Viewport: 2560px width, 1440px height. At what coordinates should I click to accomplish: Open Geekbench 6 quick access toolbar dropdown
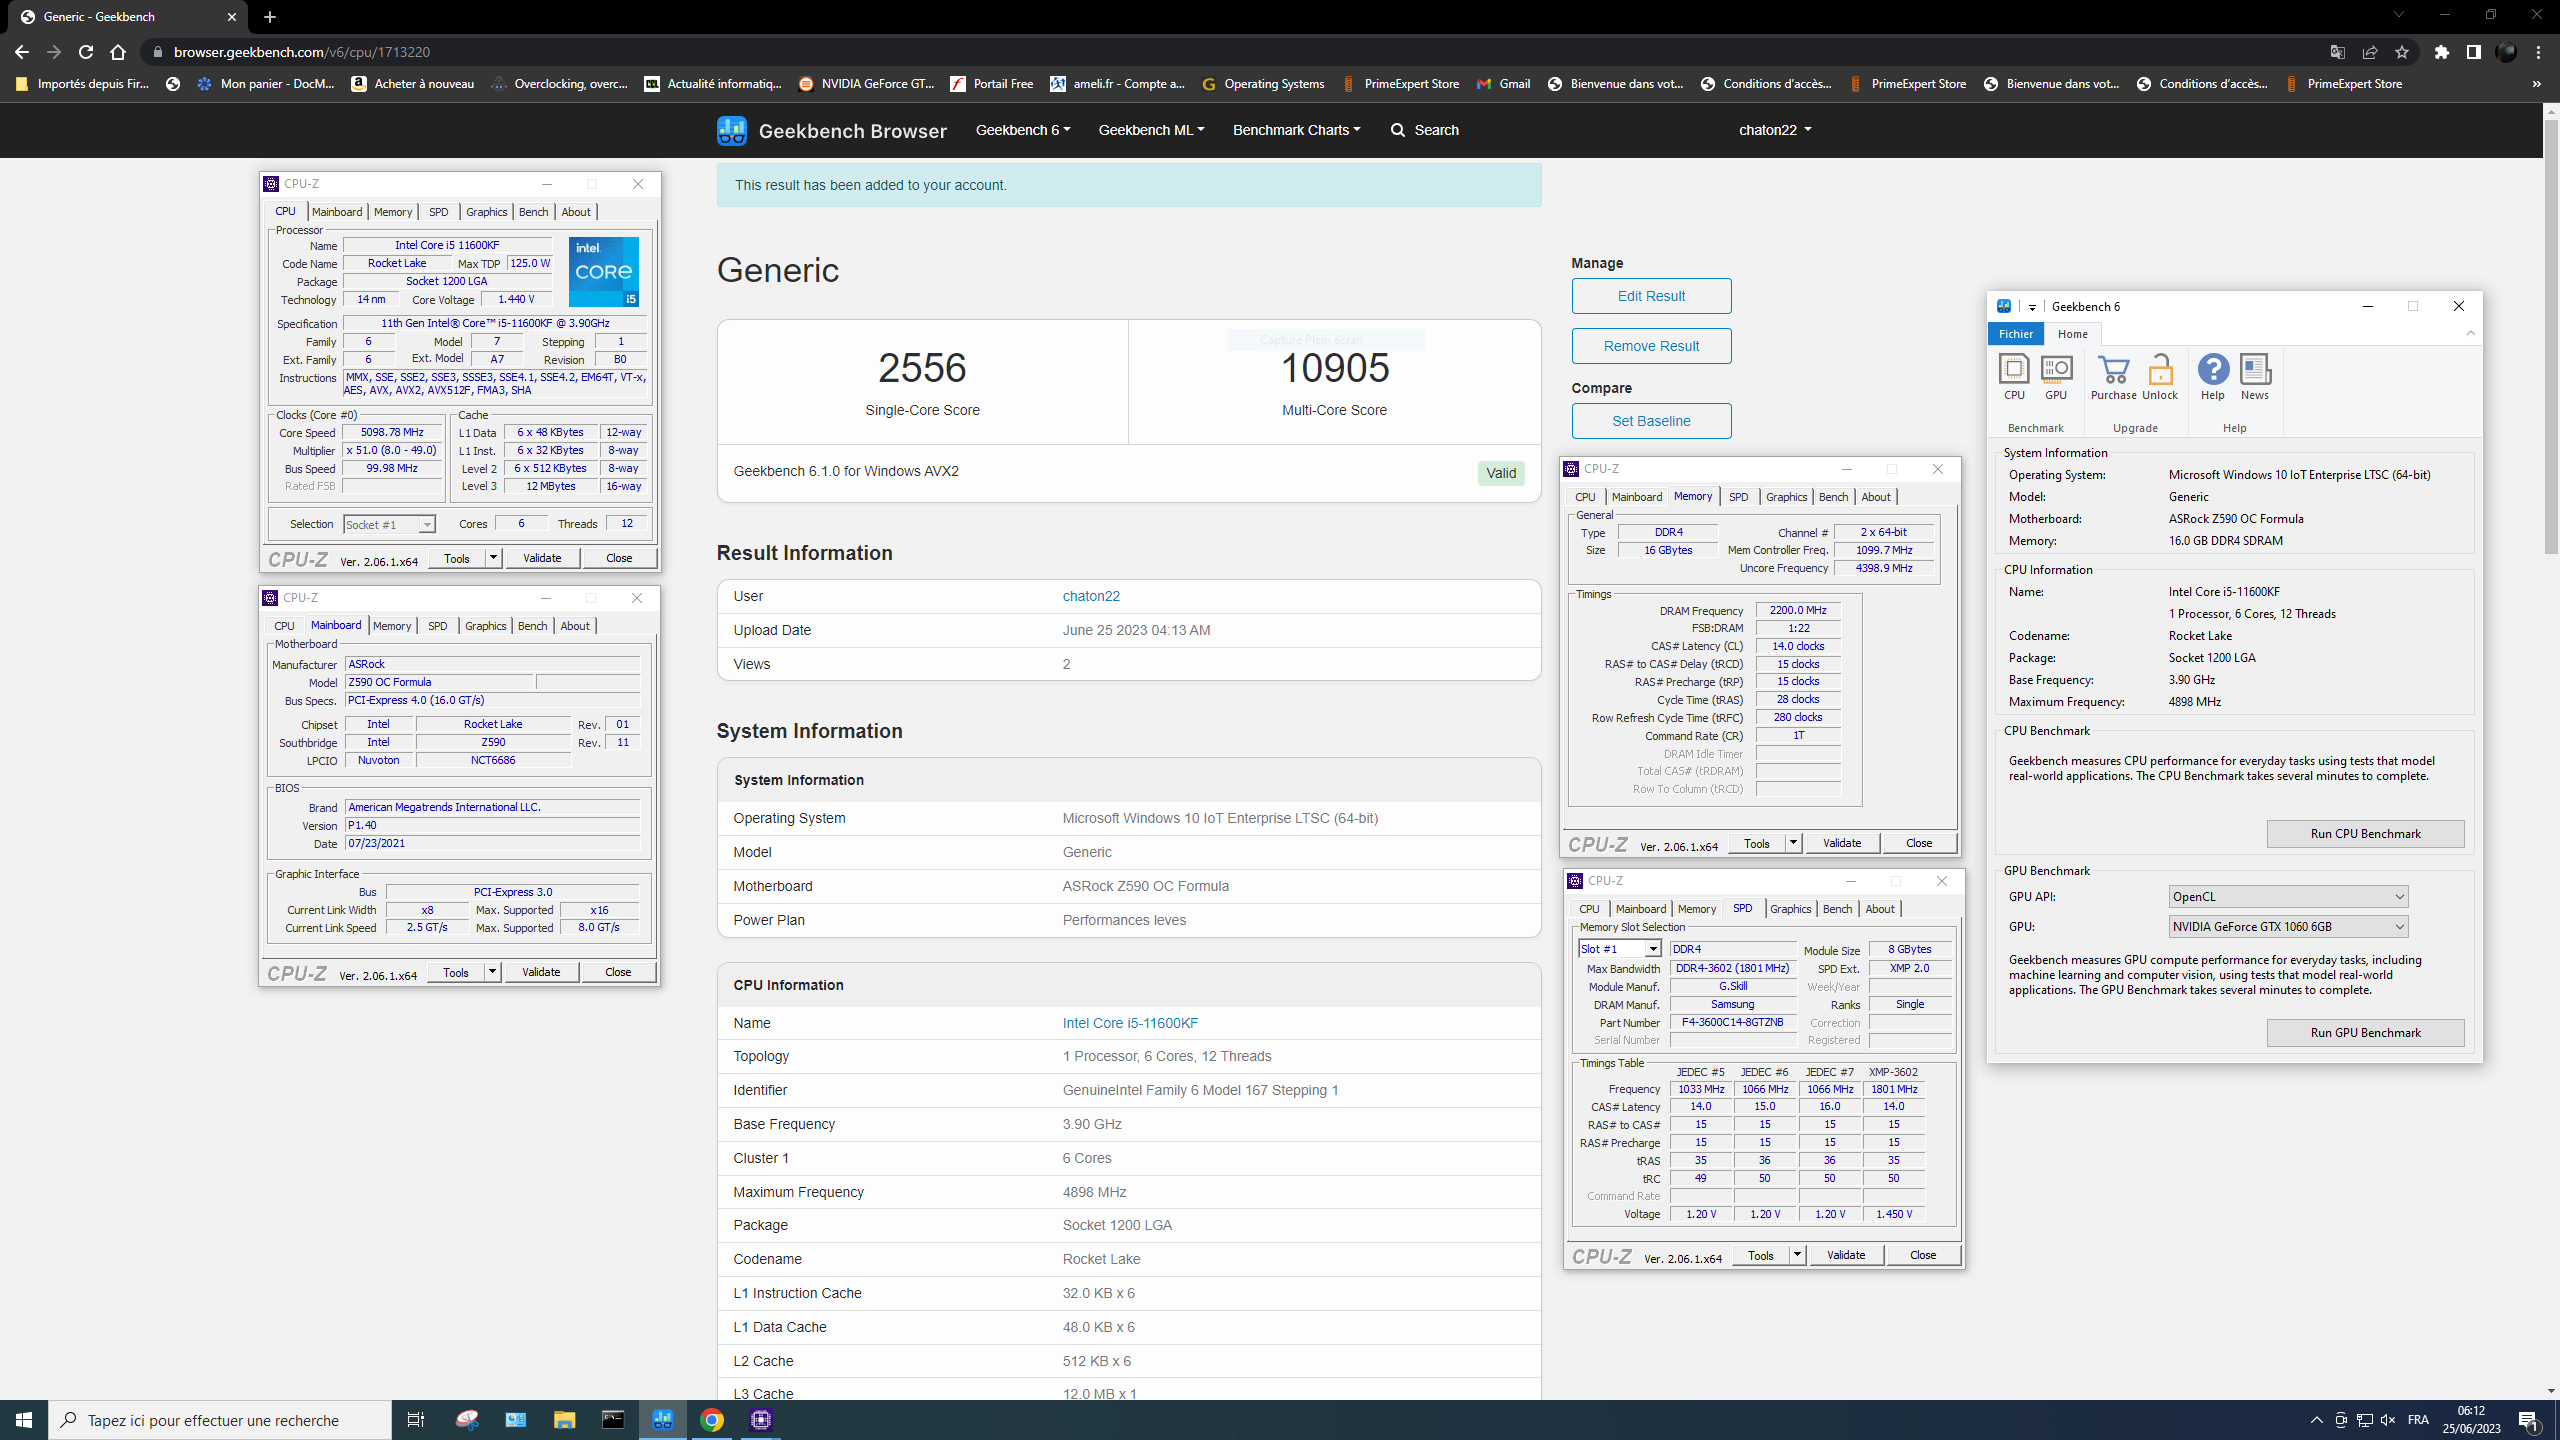pyautogui.click(x=2032, y=307)
